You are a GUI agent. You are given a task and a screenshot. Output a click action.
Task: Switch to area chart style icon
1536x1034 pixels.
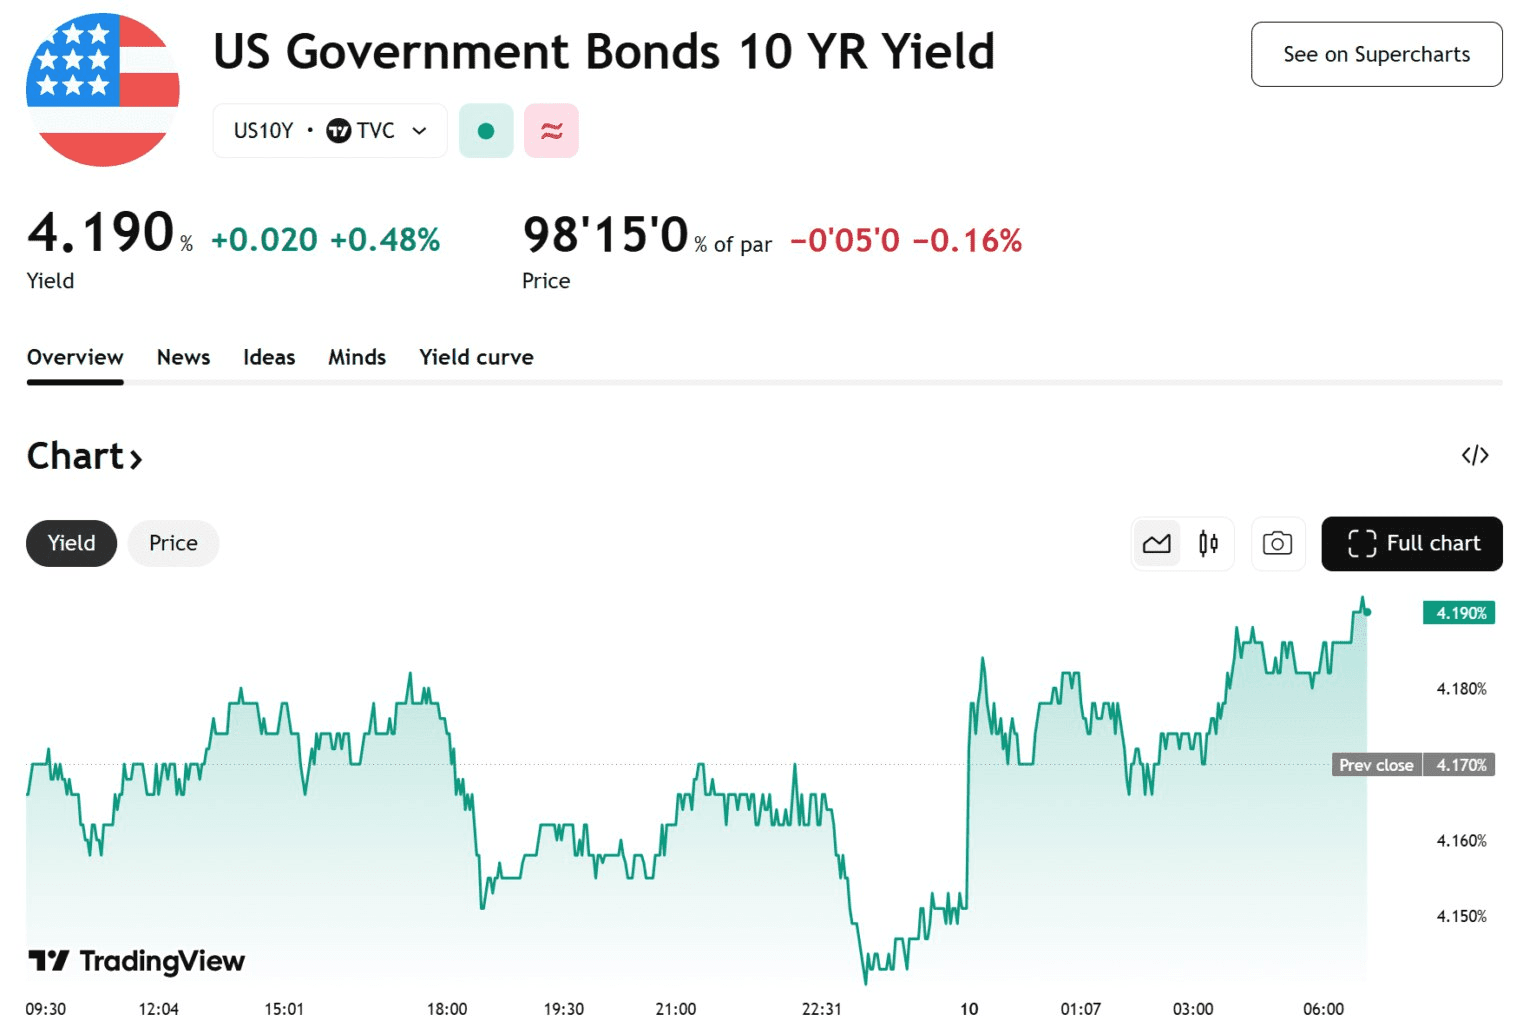pyautogui.click(x=1157, y=544)
